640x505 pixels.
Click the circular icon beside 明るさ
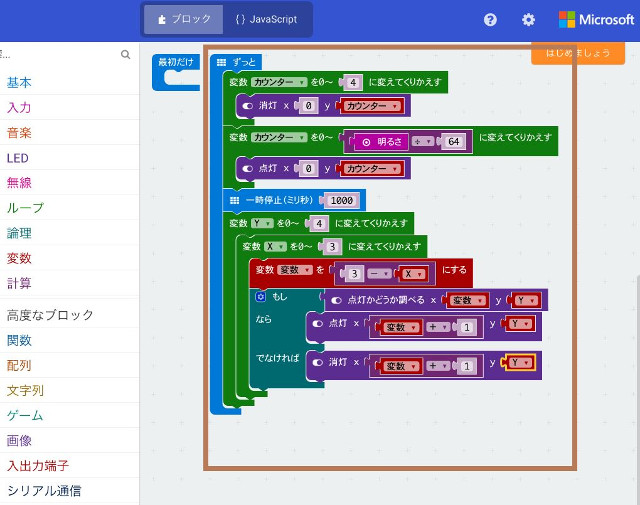pos(366,142)
